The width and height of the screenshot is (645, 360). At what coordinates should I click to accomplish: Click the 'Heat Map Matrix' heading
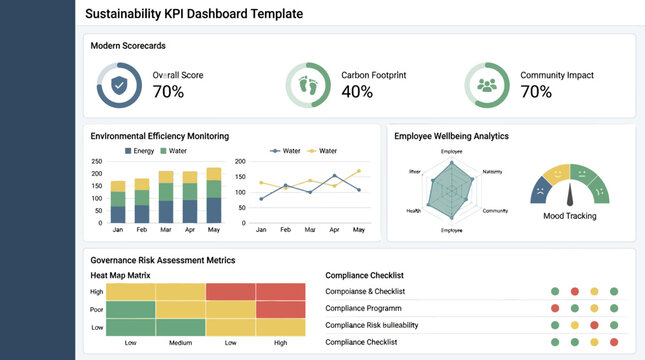click(121, 275)
